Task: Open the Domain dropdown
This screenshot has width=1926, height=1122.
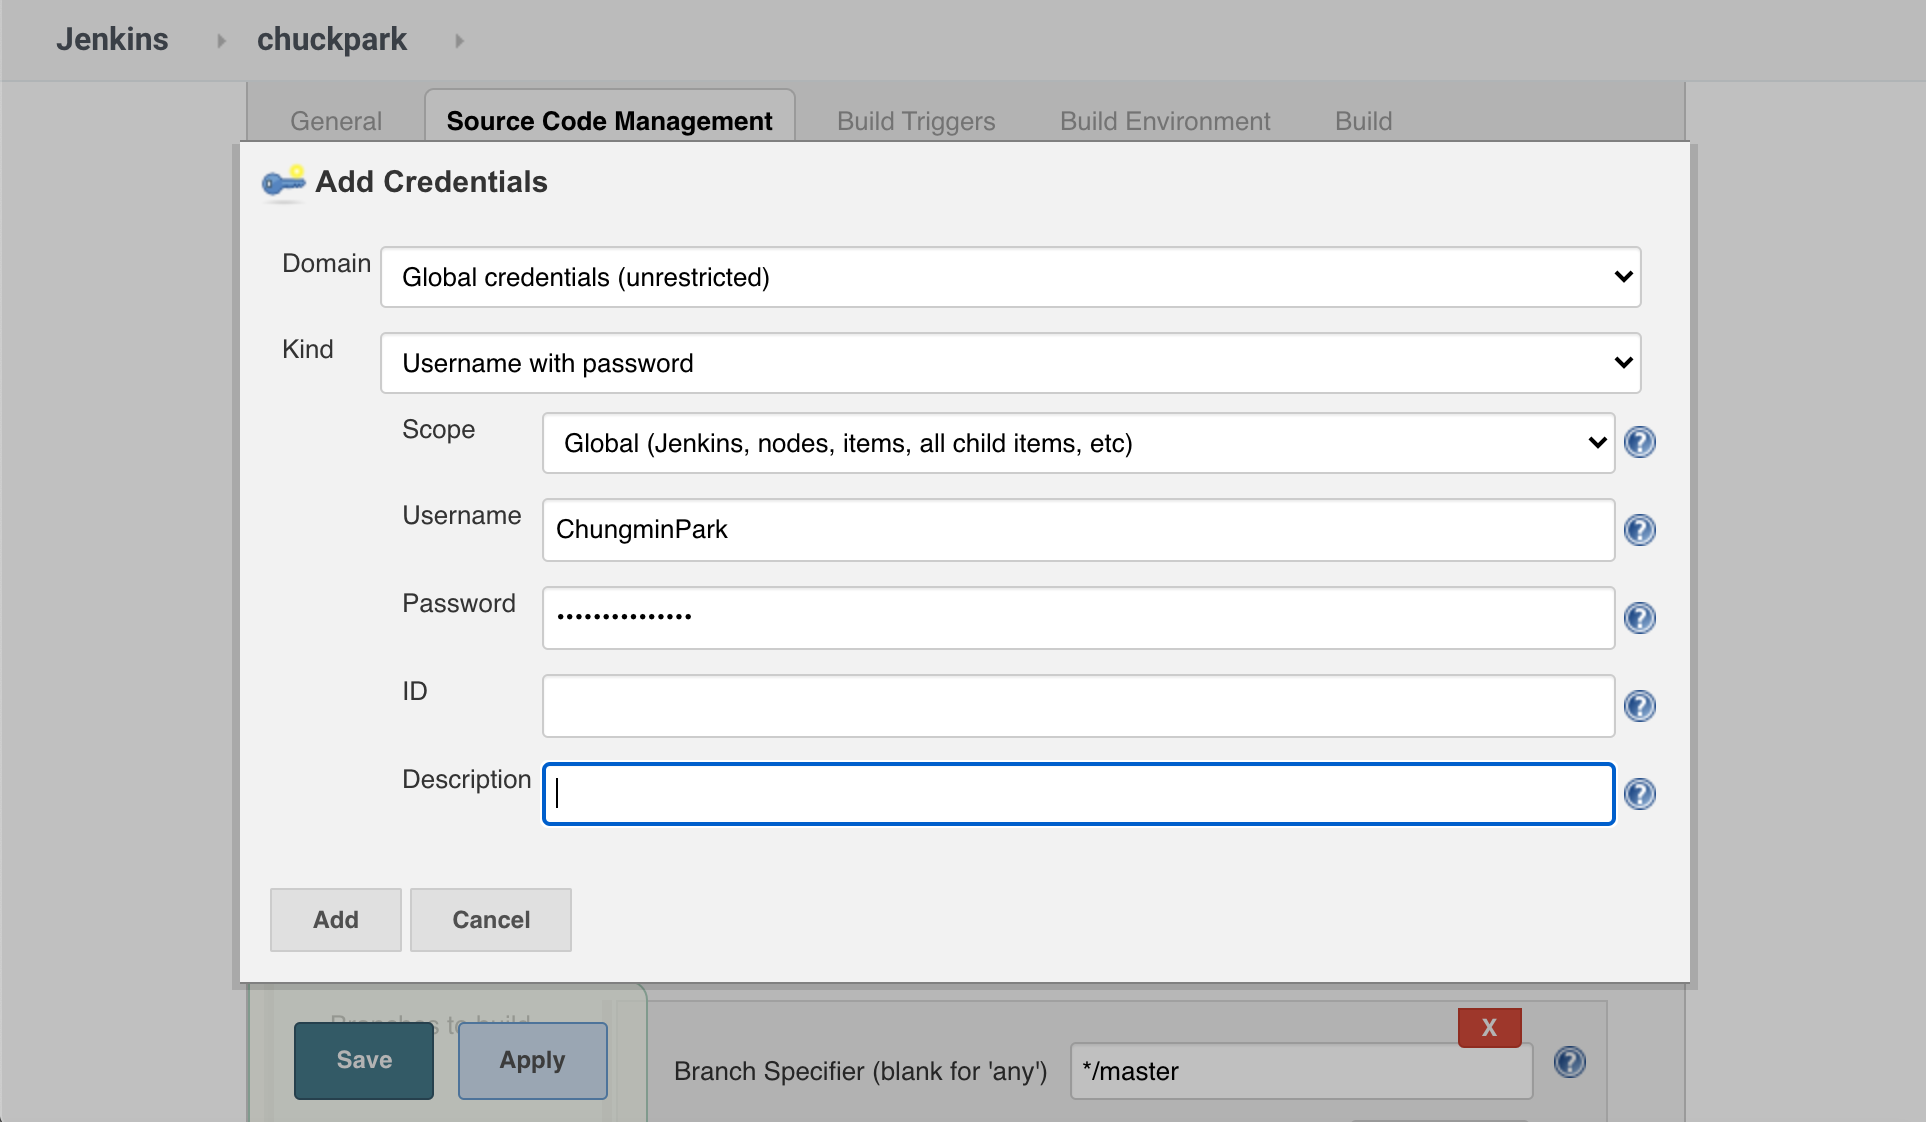Action: [x=1010, y=277]
